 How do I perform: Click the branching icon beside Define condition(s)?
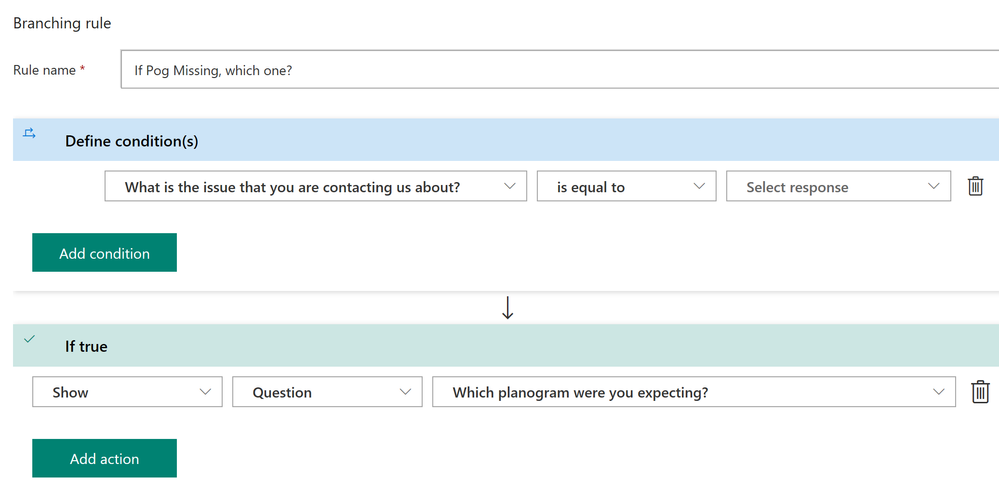30,134
